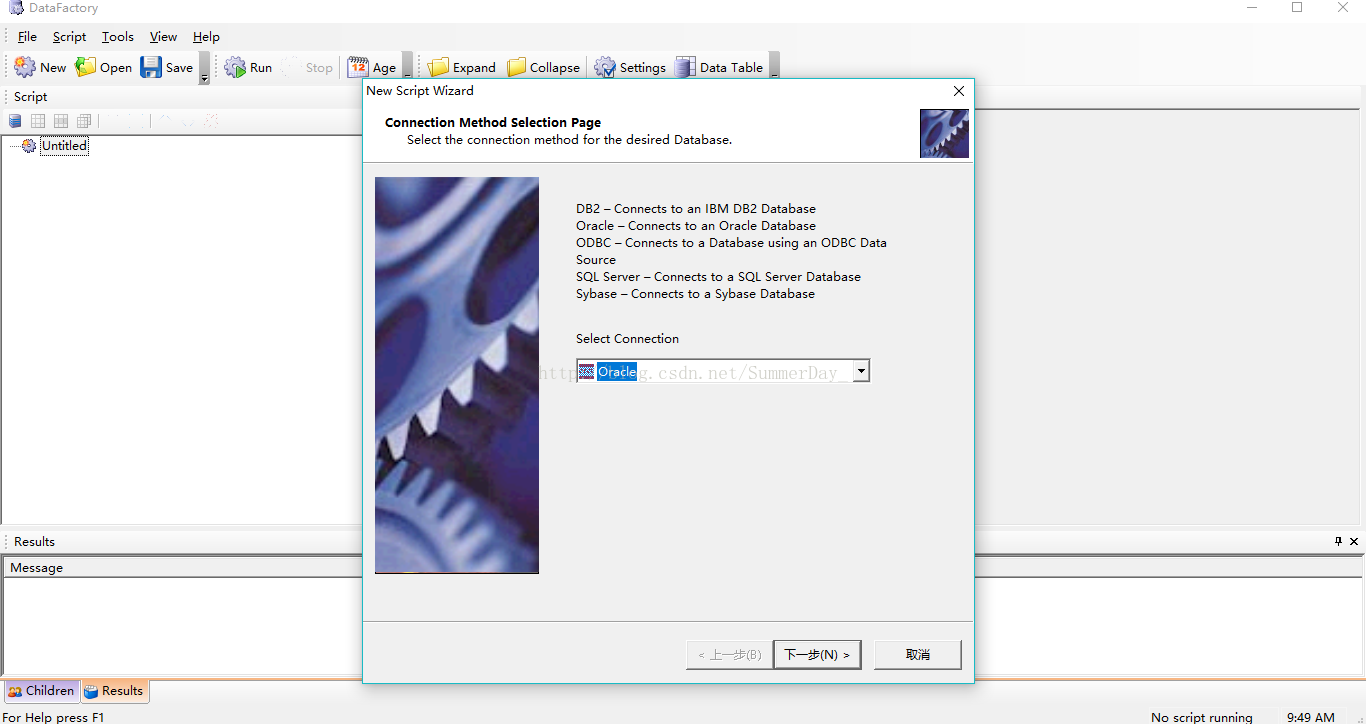
Task: Click 'For Help press F1' status text
Action: 53,717
